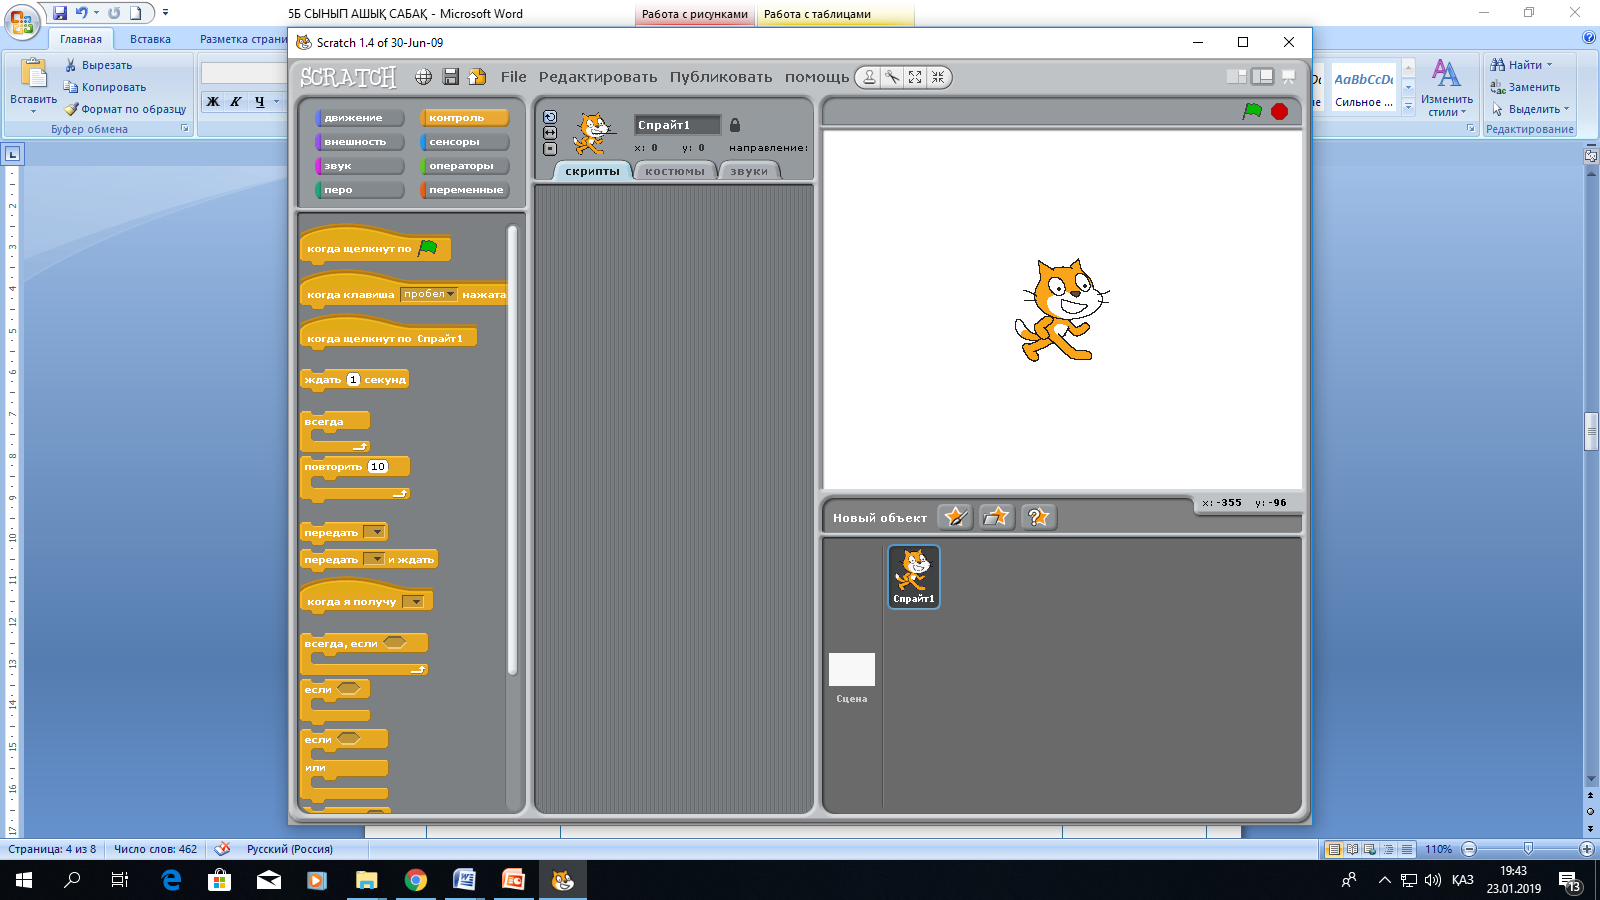
Task: Switch to the звуки tab
Action: (x=749, y=171)
